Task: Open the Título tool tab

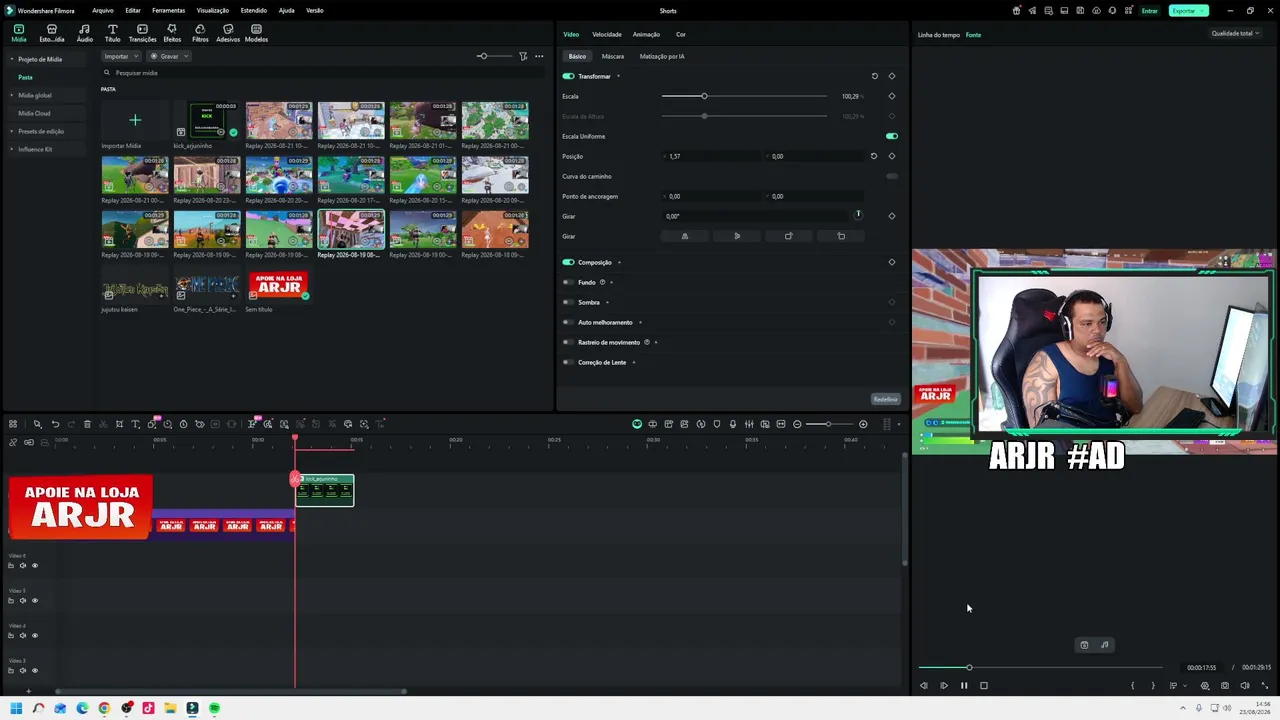Action: (x=112, y=33)
